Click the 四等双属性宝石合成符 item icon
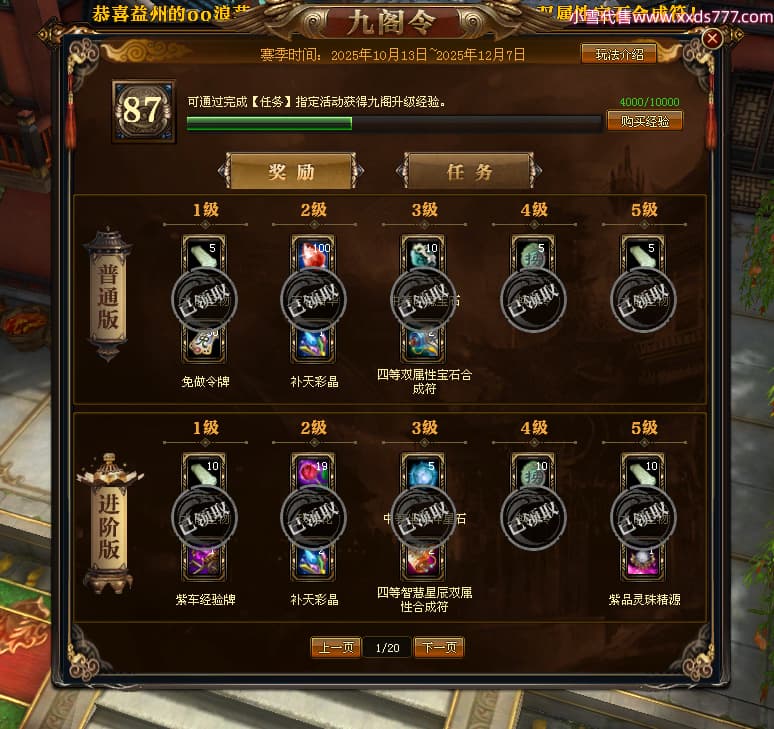The width and height of the screenshot is (774, 729). (423, 344)
